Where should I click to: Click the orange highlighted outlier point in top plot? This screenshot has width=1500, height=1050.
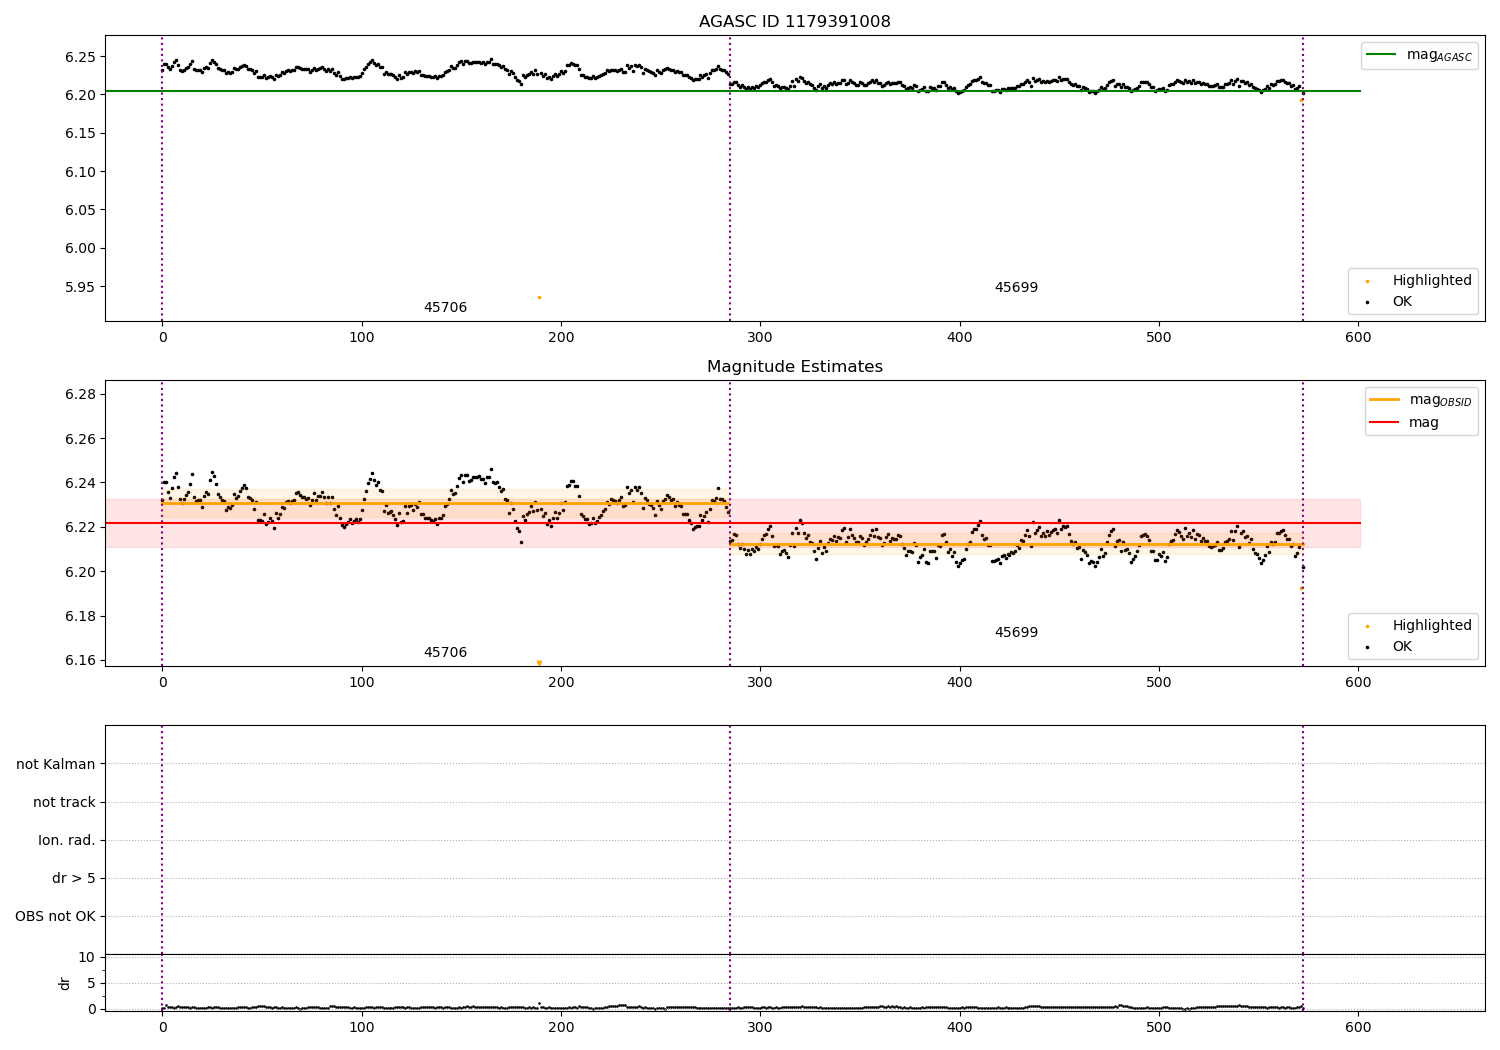click(x=539, y=297)
